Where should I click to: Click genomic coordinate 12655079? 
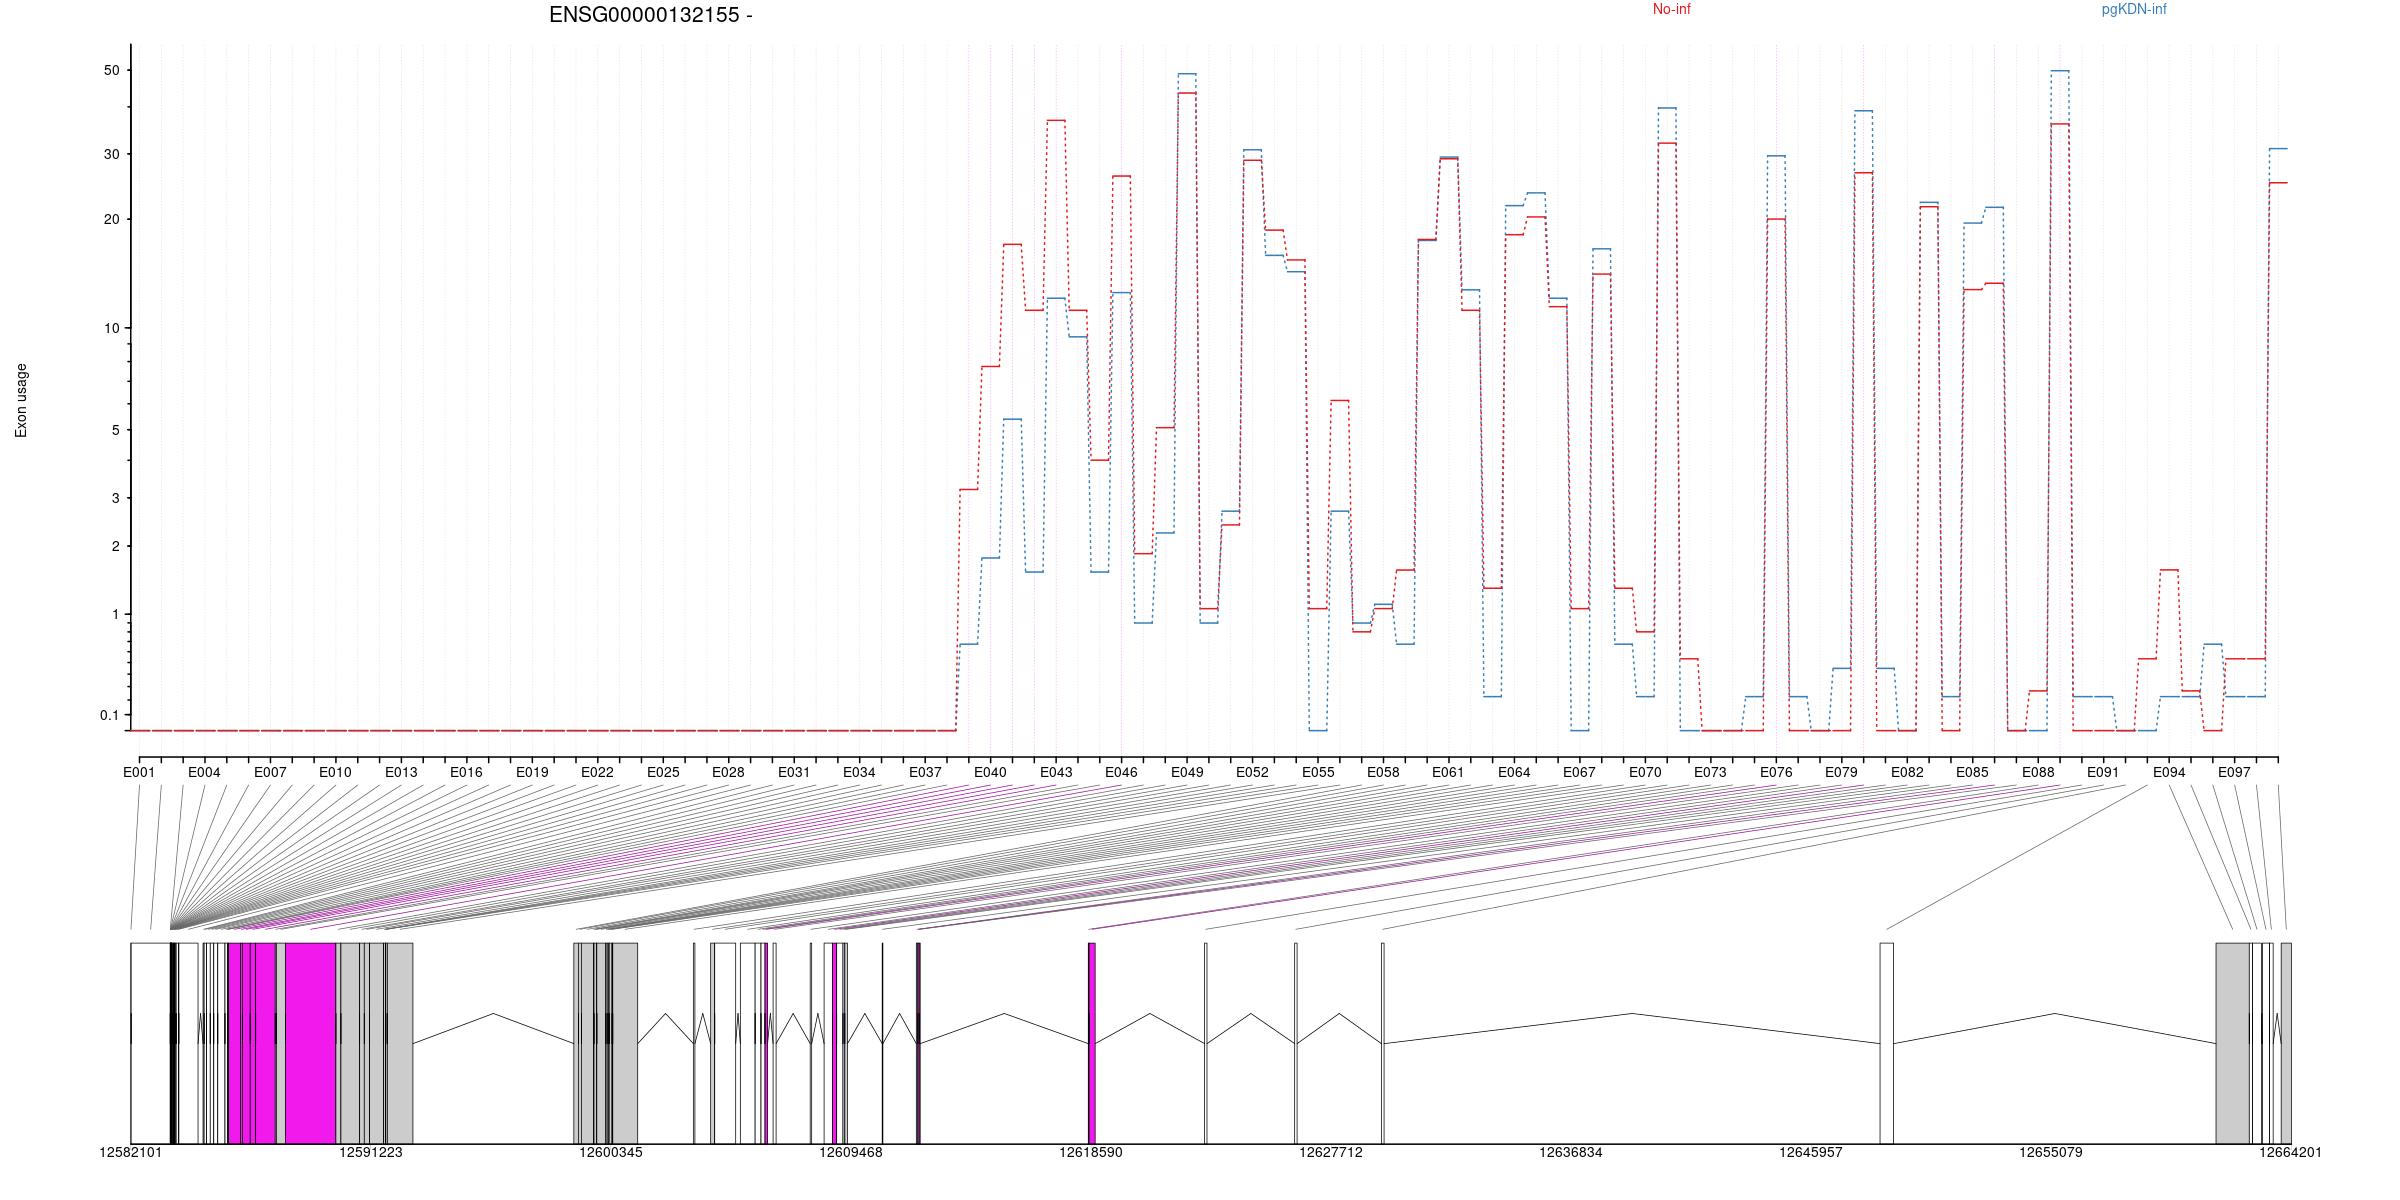pyautogui.click(x=2051, y=1152)
